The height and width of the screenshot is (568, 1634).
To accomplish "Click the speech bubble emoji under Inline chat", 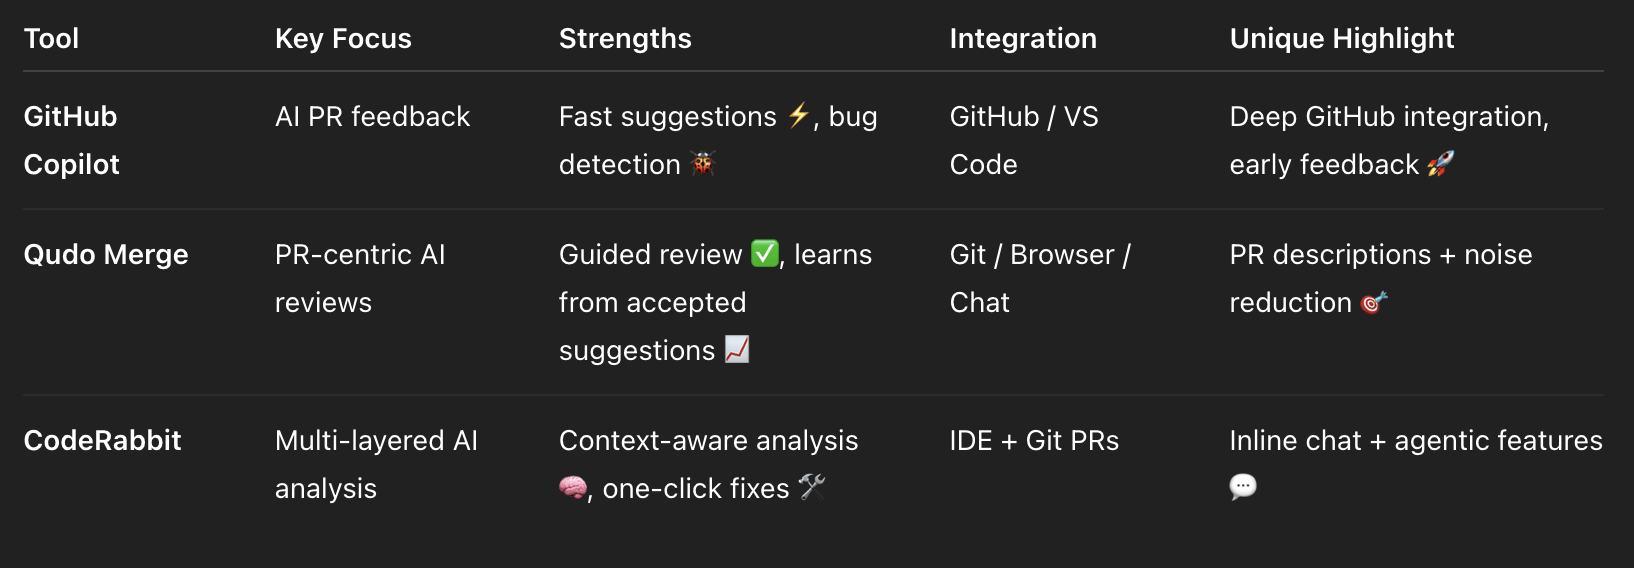I will pos(1243,487).
